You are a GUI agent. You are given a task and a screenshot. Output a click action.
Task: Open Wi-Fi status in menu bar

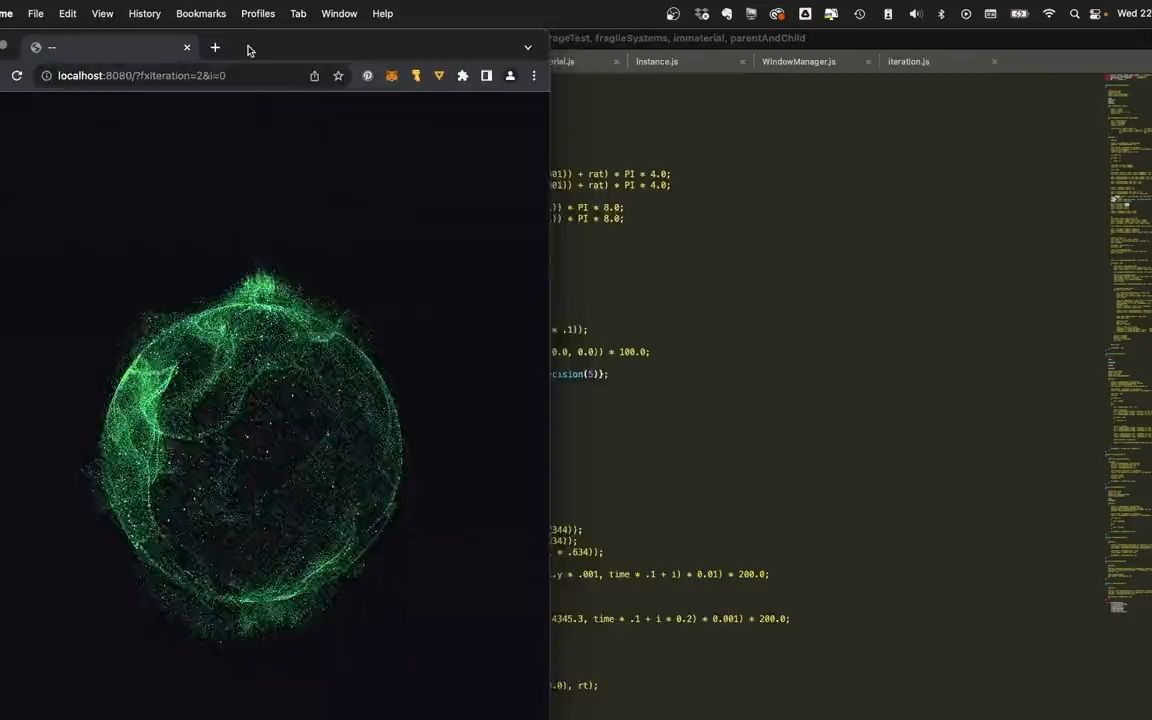pos(1049,13)
